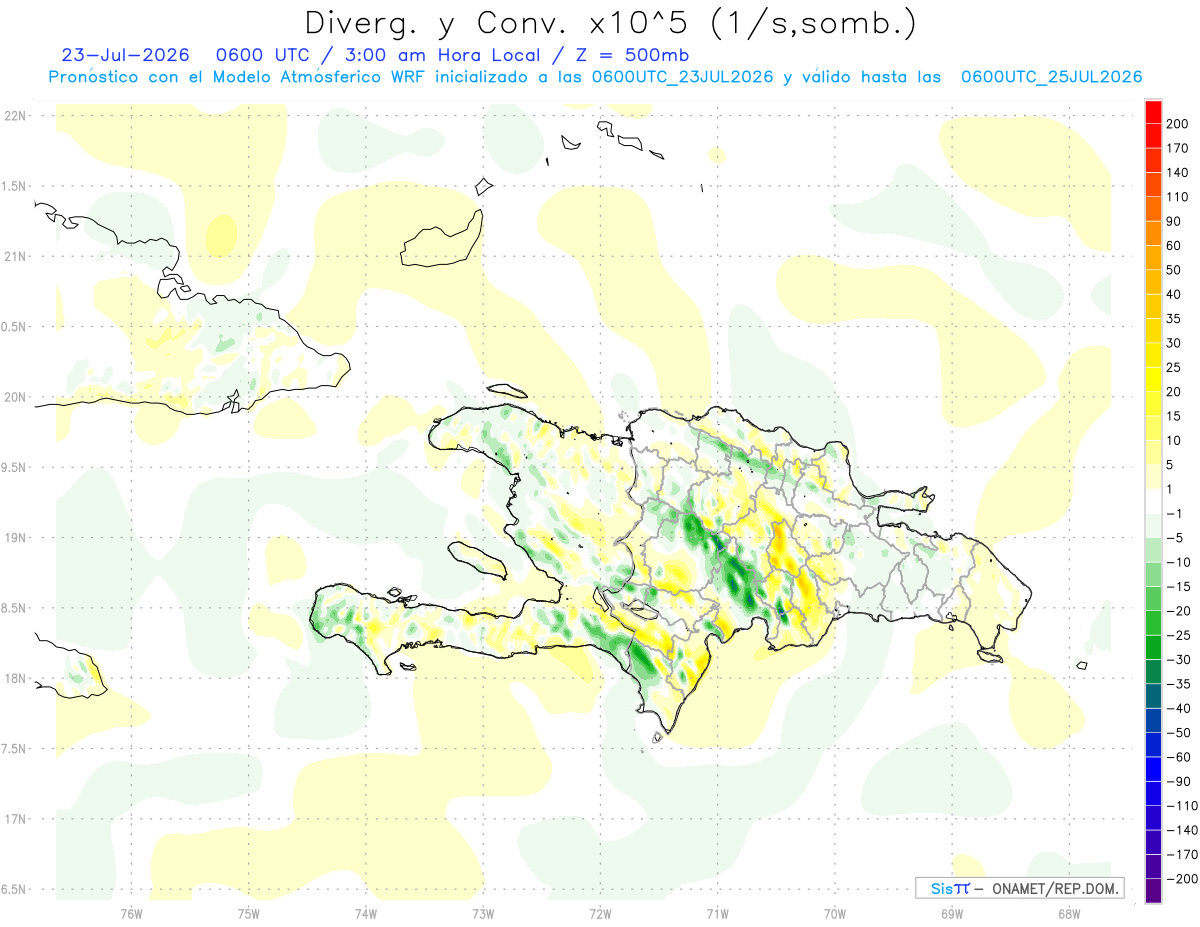
Task: Click the legend value '-50'
Action: [x=1177, y=733]
